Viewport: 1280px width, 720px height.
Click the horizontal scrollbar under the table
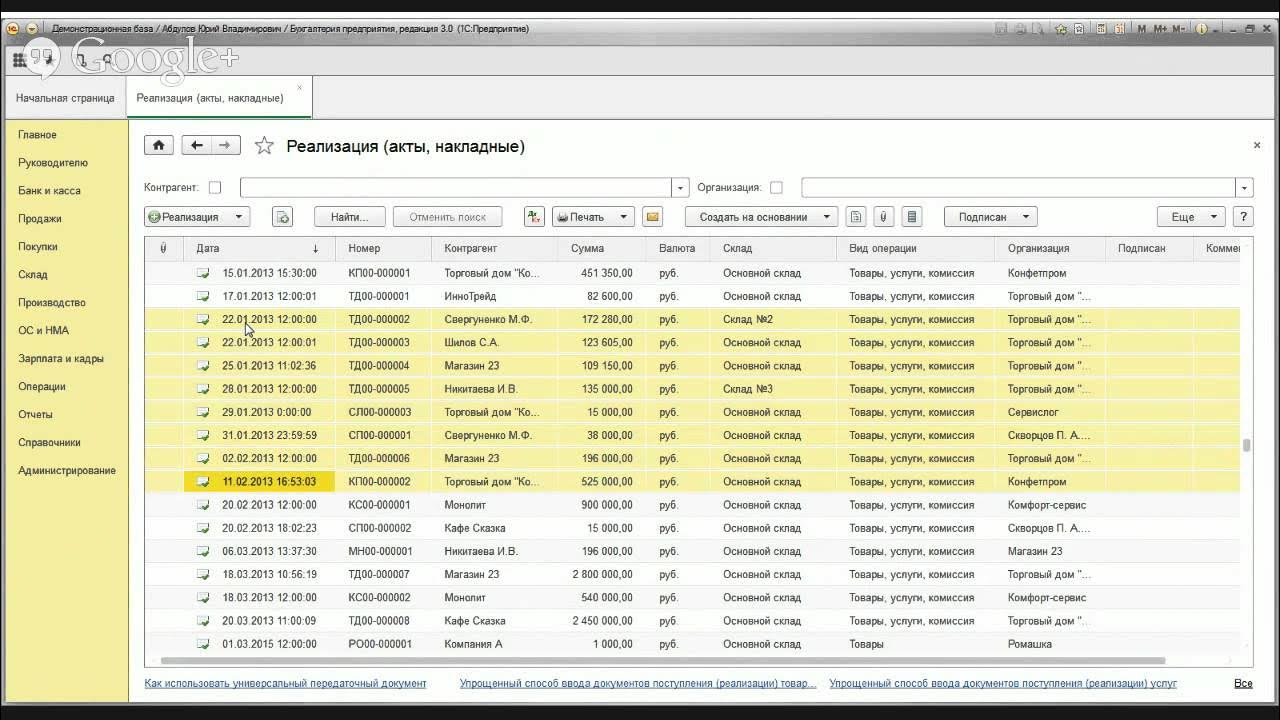click(663, 661)
